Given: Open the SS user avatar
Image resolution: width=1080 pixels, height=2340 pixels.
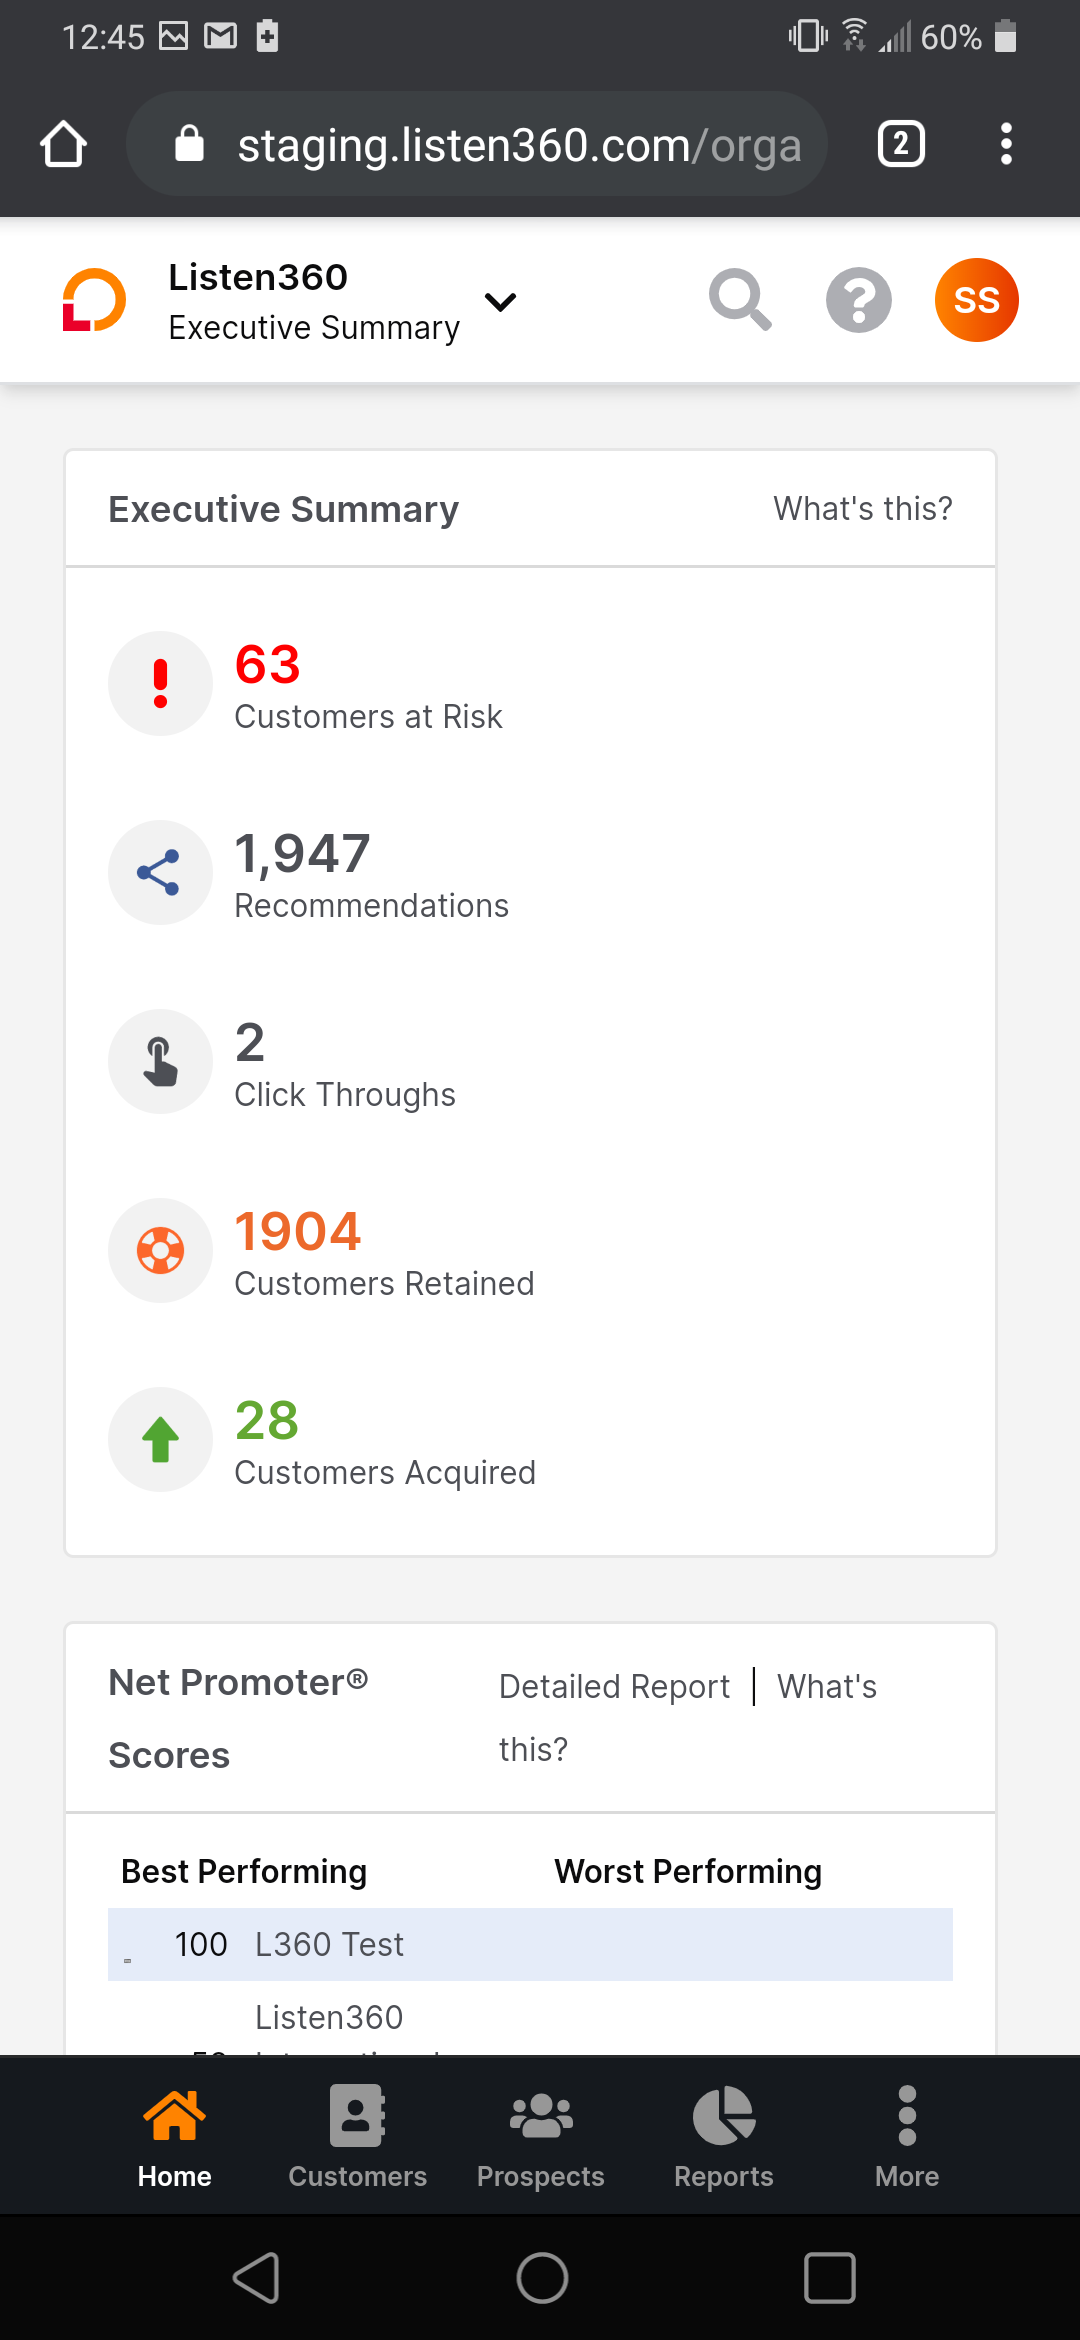Looking at the screenshot, I should [977, 300].
